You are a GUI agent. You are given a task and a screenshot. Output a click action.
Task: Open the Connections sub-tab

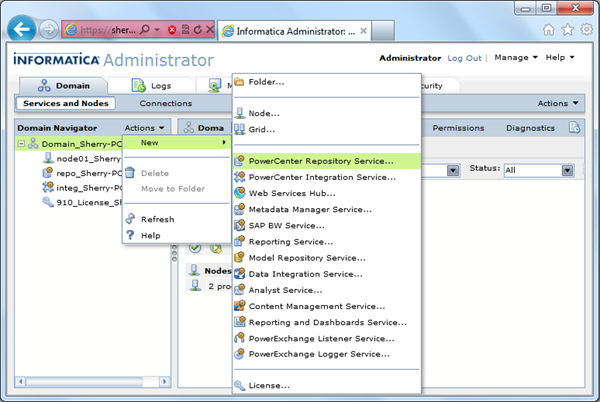coord(166,103)
